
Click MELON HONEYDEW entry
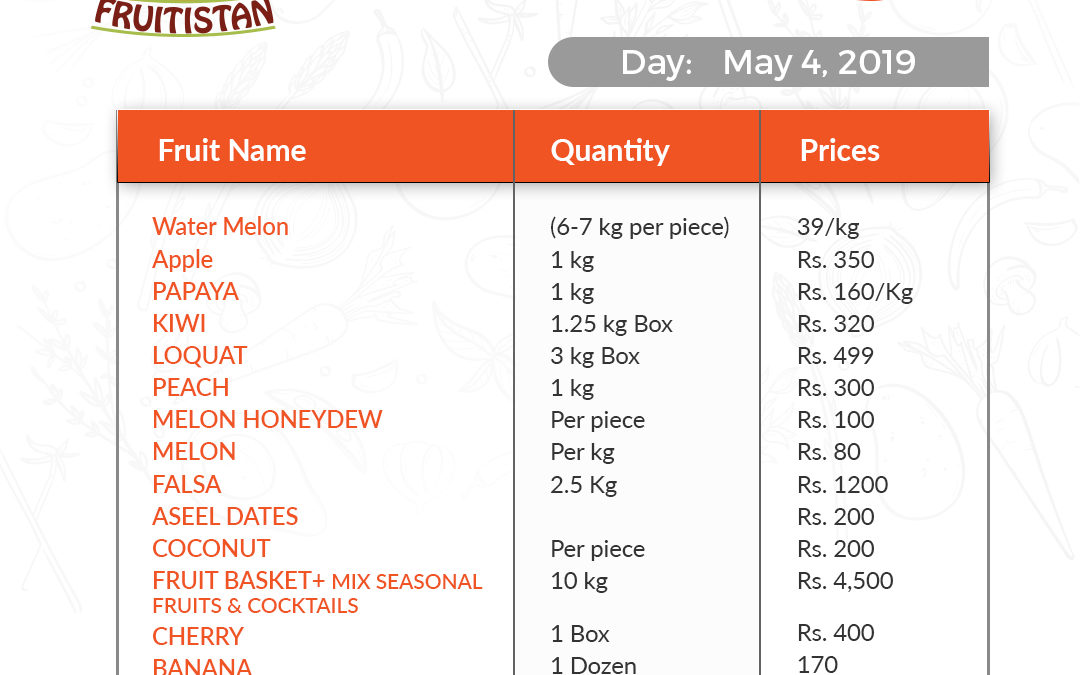(x=267, y=419)
